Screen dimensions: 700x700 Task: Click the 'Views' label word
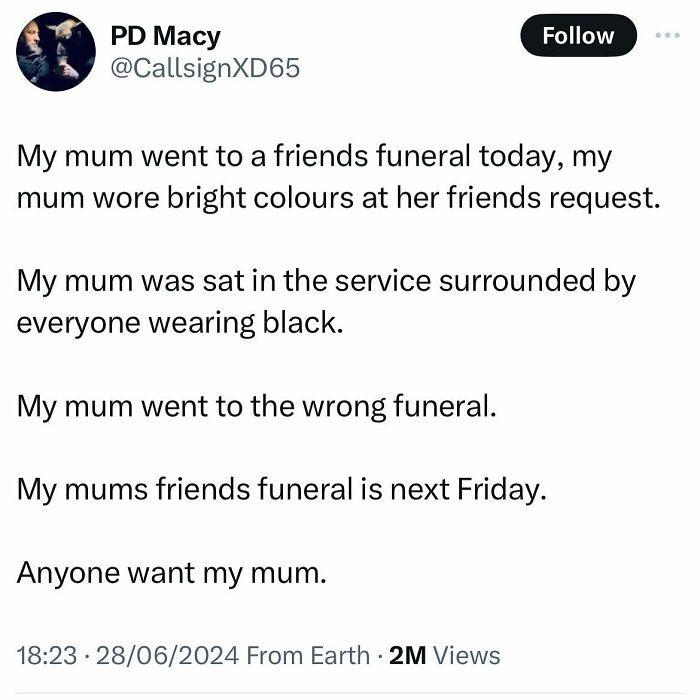467,655
